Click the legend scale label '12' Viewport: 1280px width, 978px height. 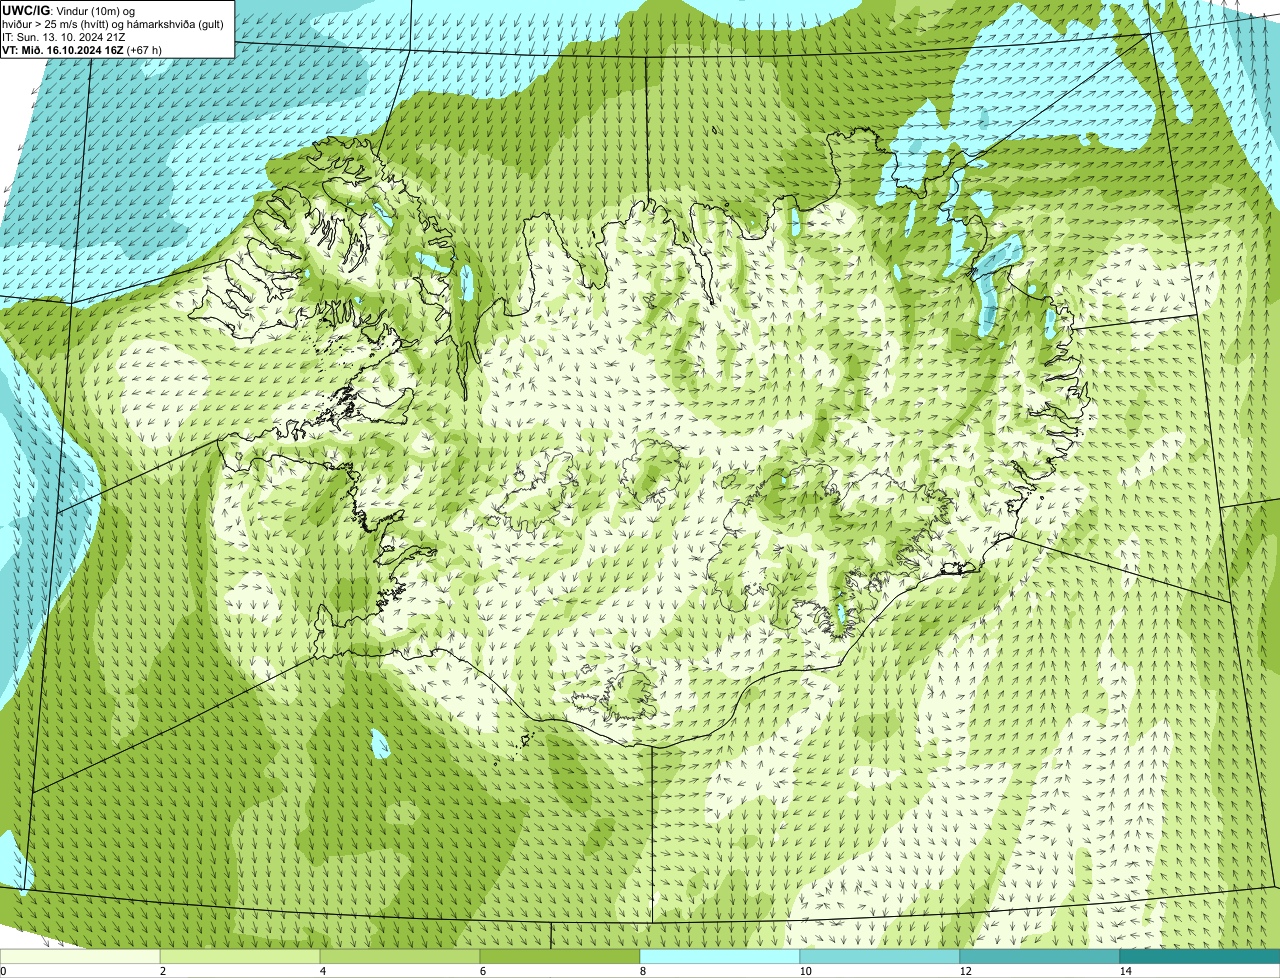(965, 971)
